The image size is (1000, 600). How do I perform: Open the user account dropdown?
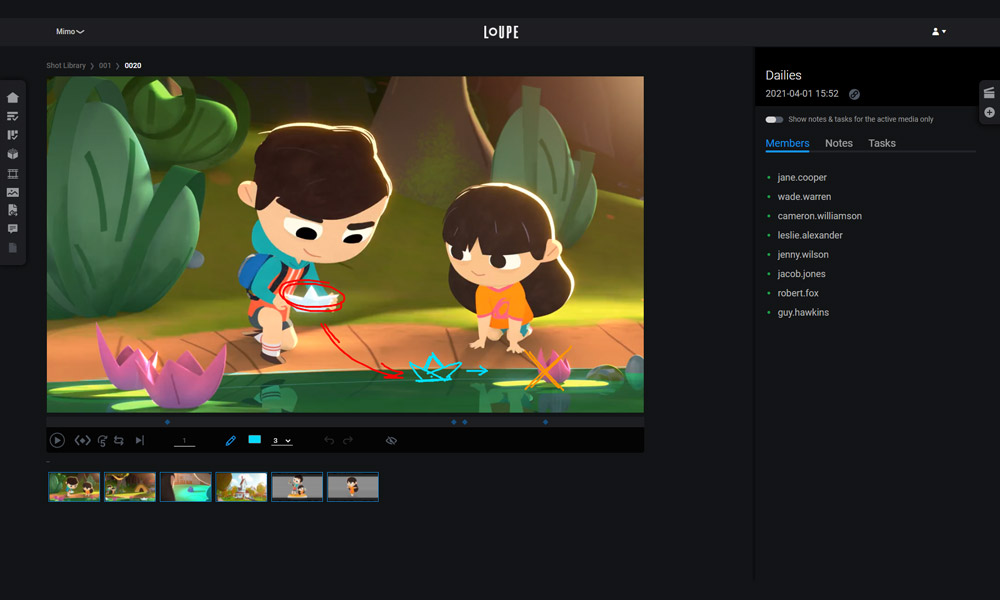click(x=938, y=32)
